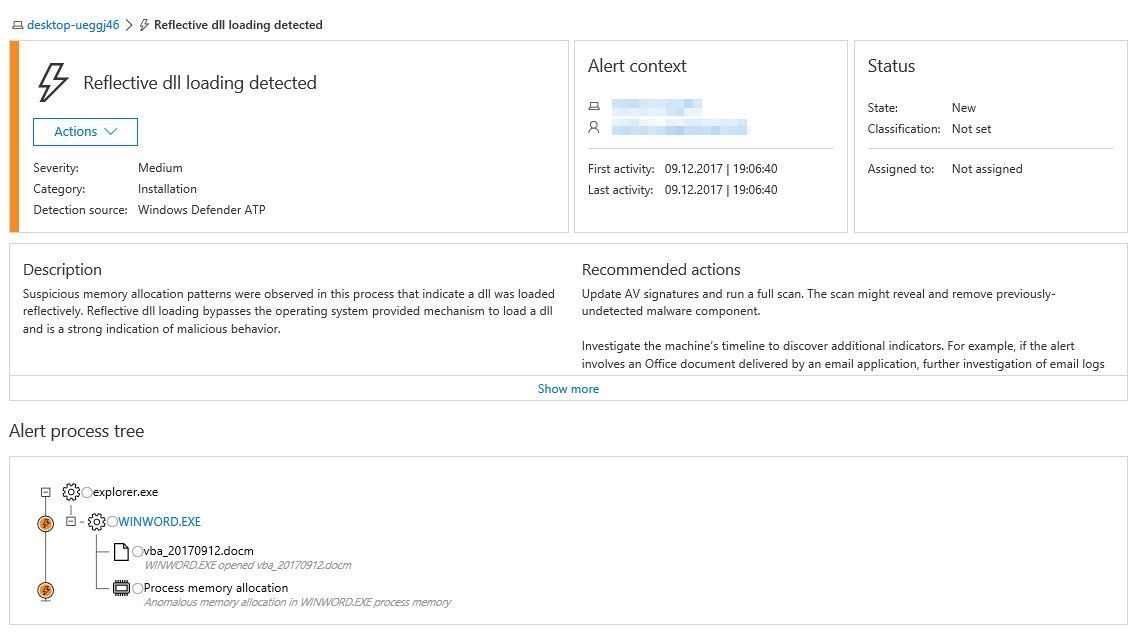
Task: Click the explorer.exe gear process icon
Action: pyautogui.click(x=70, y=492)
